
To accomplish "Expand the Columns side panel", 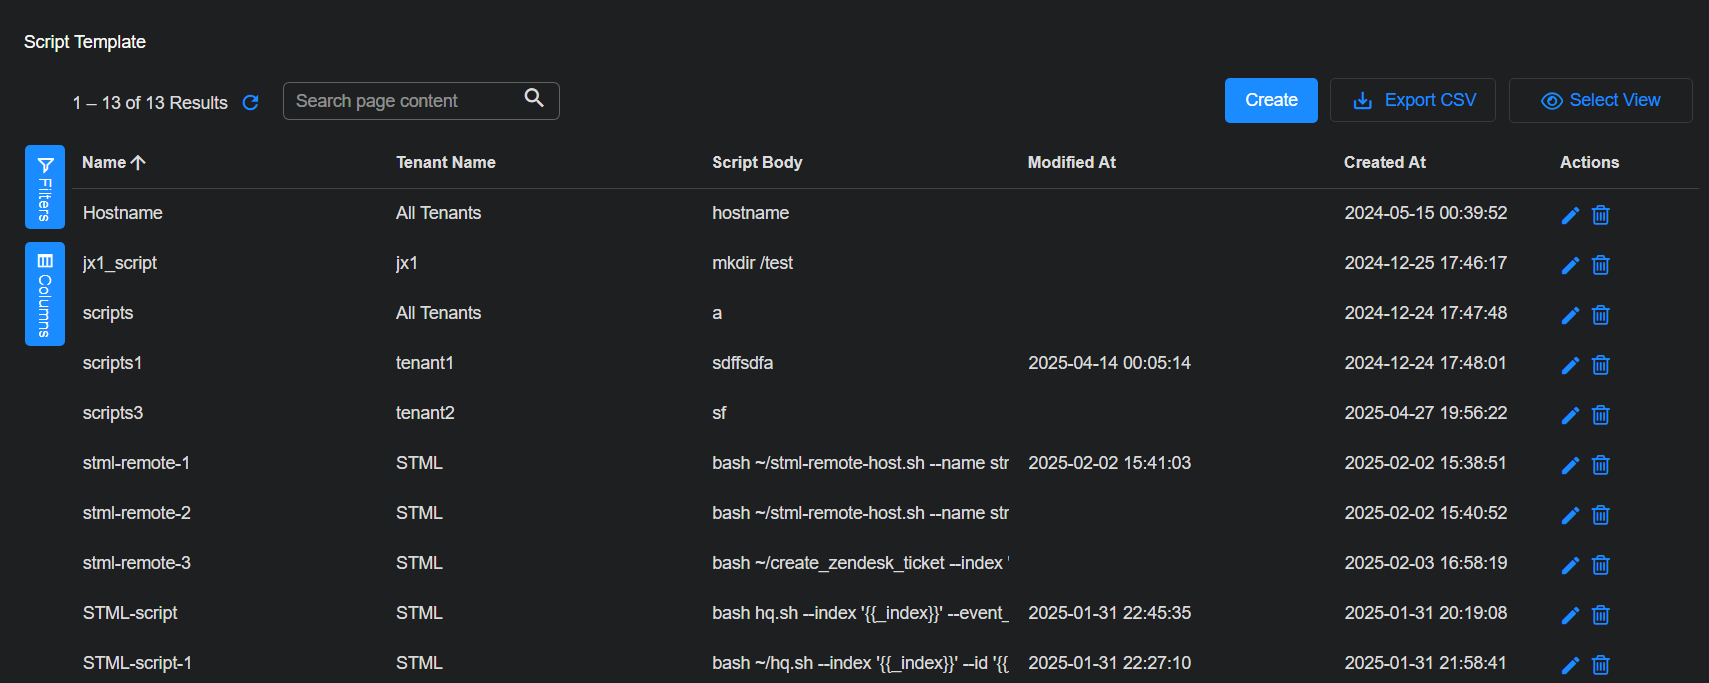I will [45, 294].
